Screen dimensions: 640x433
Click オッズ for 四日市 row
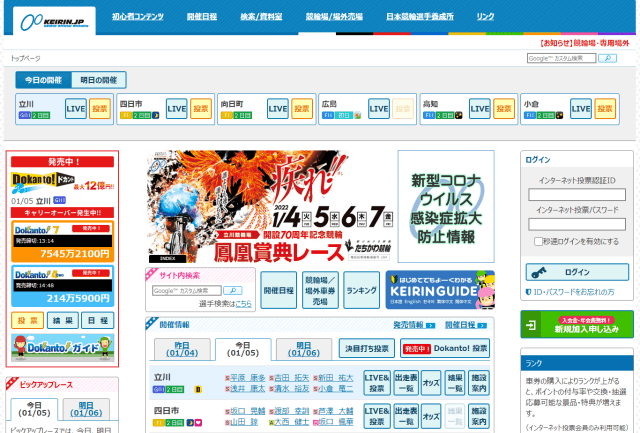click(431, 416)
